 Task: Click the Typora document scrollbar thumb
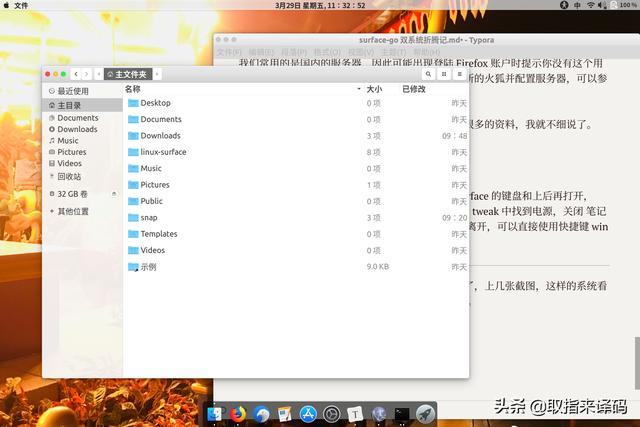click(x=637, y=363)
